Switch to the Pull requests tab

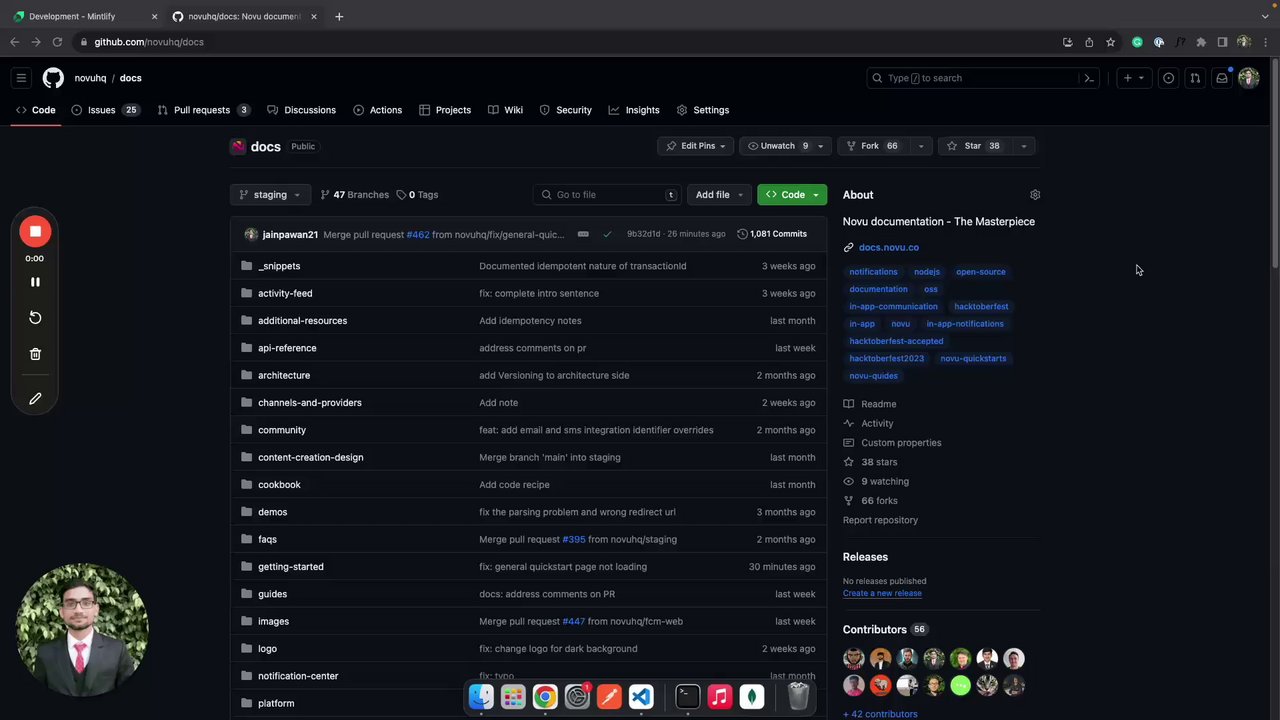(x=203, y=110)
